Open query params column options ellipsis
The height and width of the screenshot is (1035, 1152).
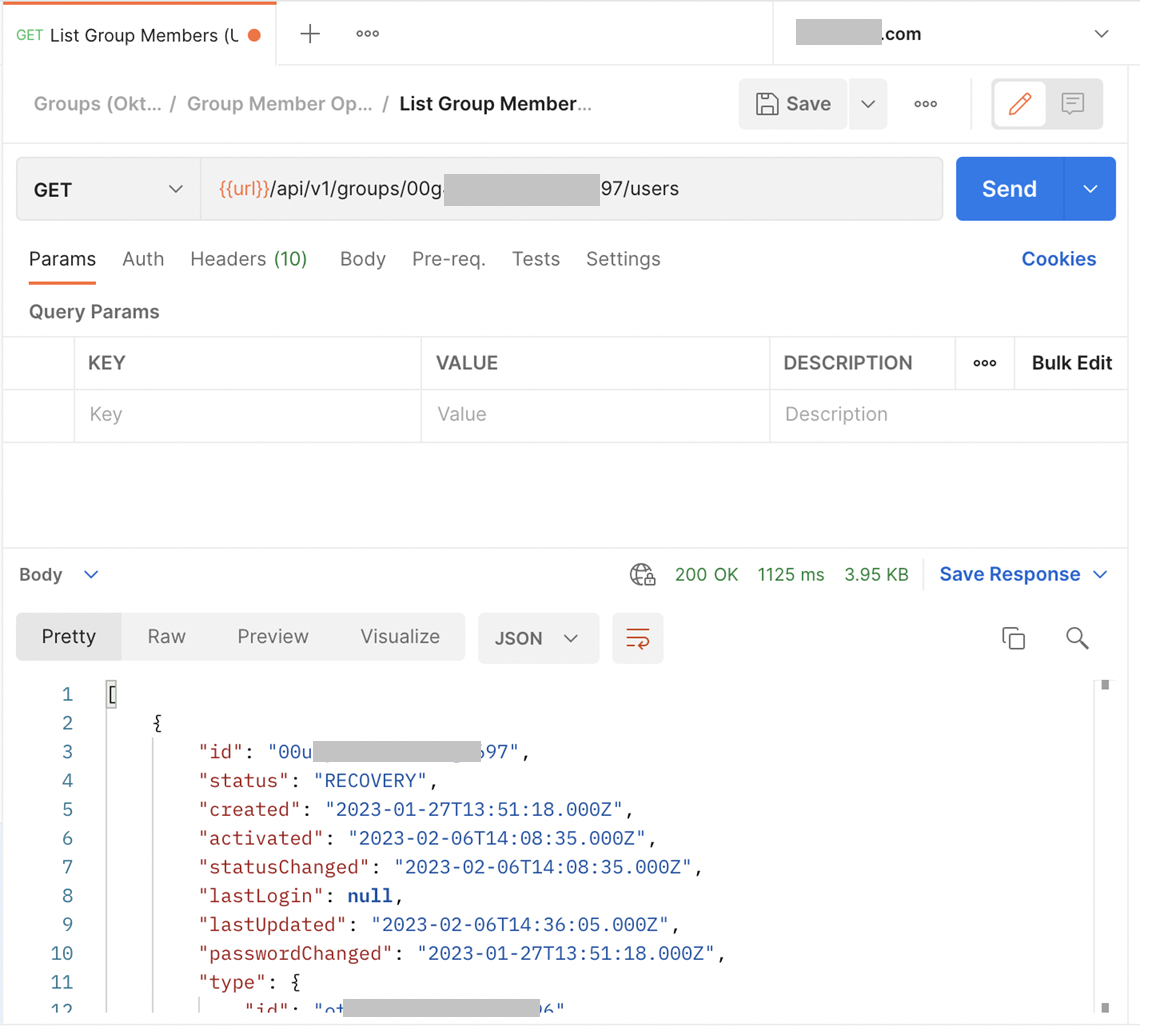984,363
